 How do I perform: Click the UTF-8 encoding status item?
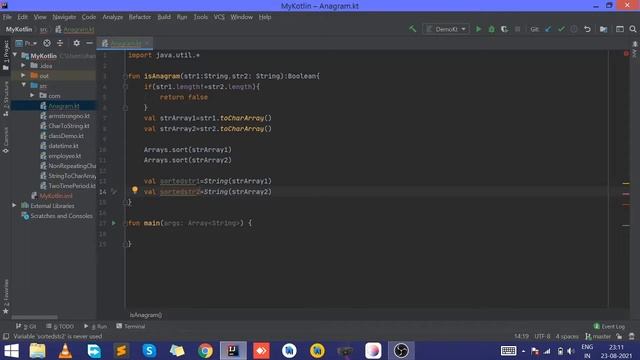coord(542,336)
